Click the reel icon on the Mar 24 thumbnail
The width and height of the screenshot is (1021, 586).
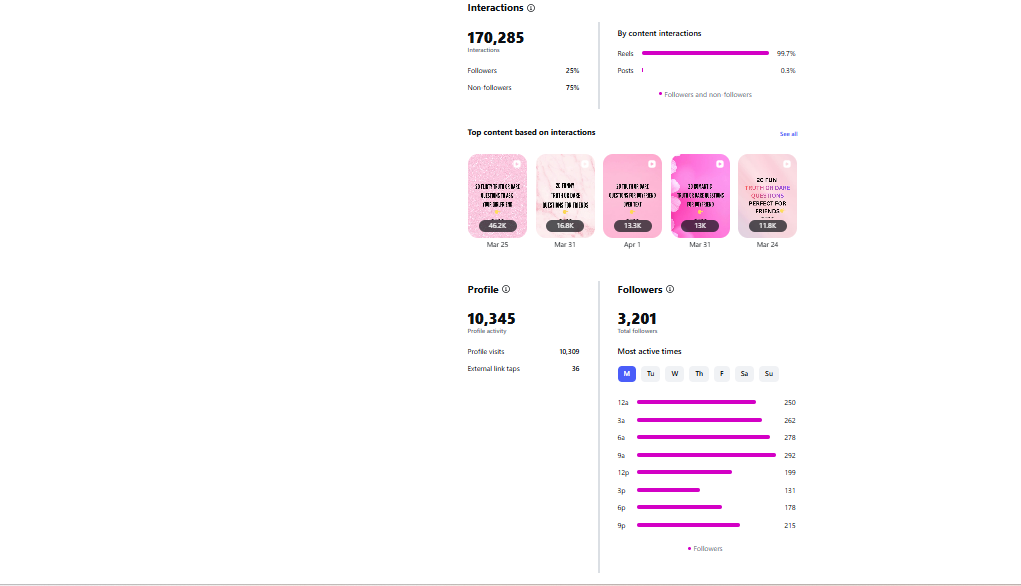pyautogui.click(x=787, y=164)
